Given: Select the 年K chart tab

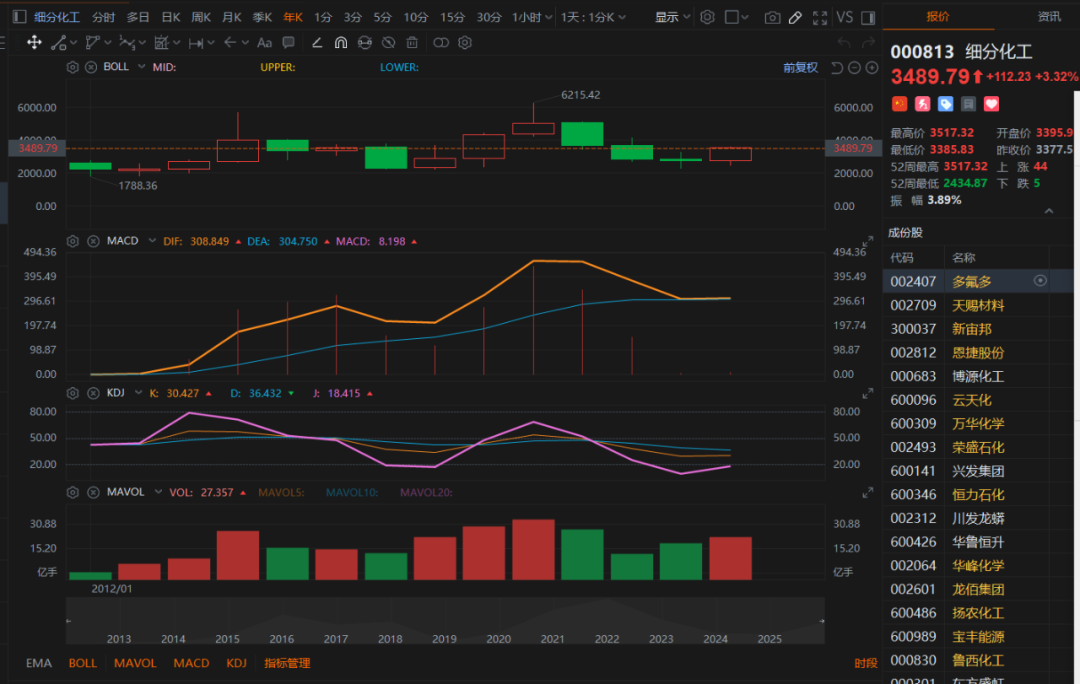Looking at the screenshot, I should 293,17.
